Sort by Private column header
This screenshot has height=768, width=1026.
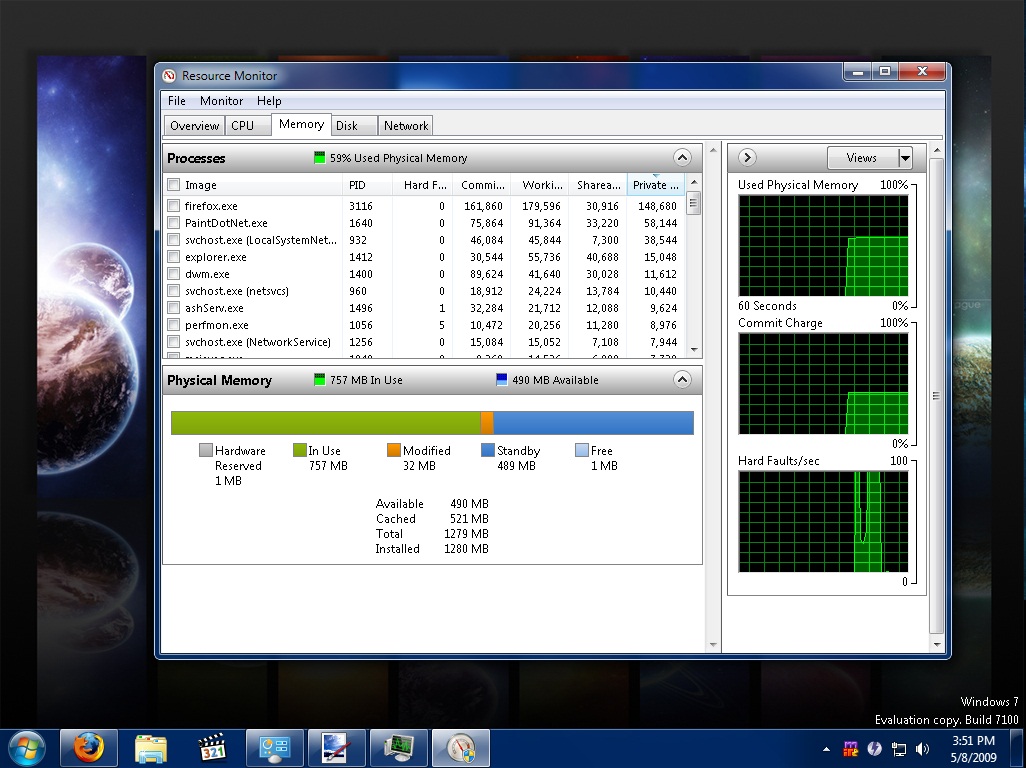click(656, 185)
